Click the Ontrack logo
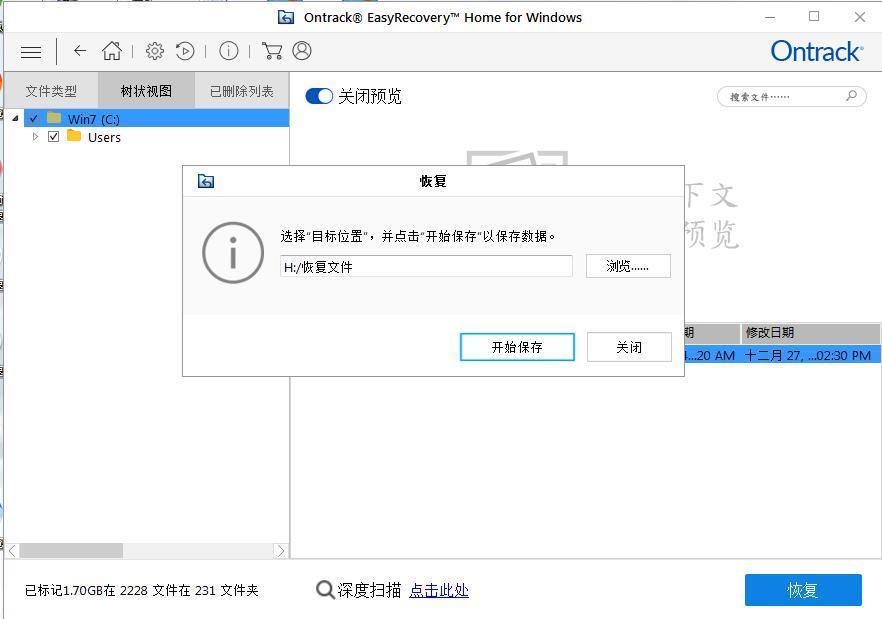The width and height of the screenshot is (882, 619). 816,52
